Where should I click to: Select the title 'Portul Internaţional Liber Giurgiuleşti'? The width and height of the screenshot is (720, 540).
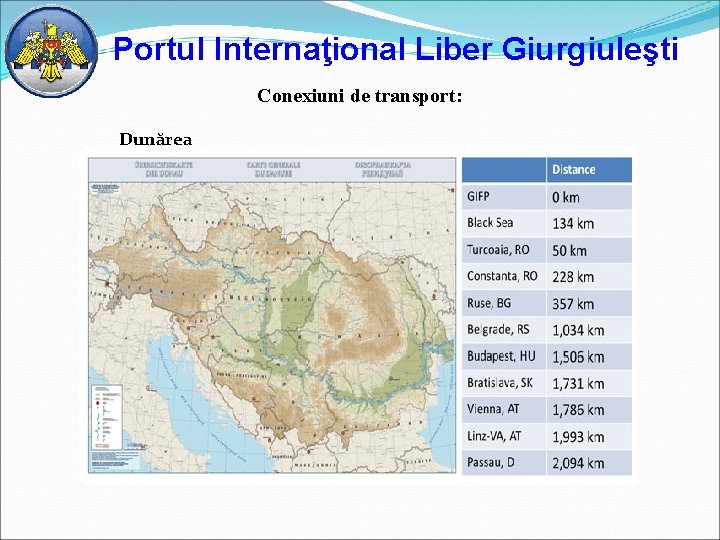395,50
